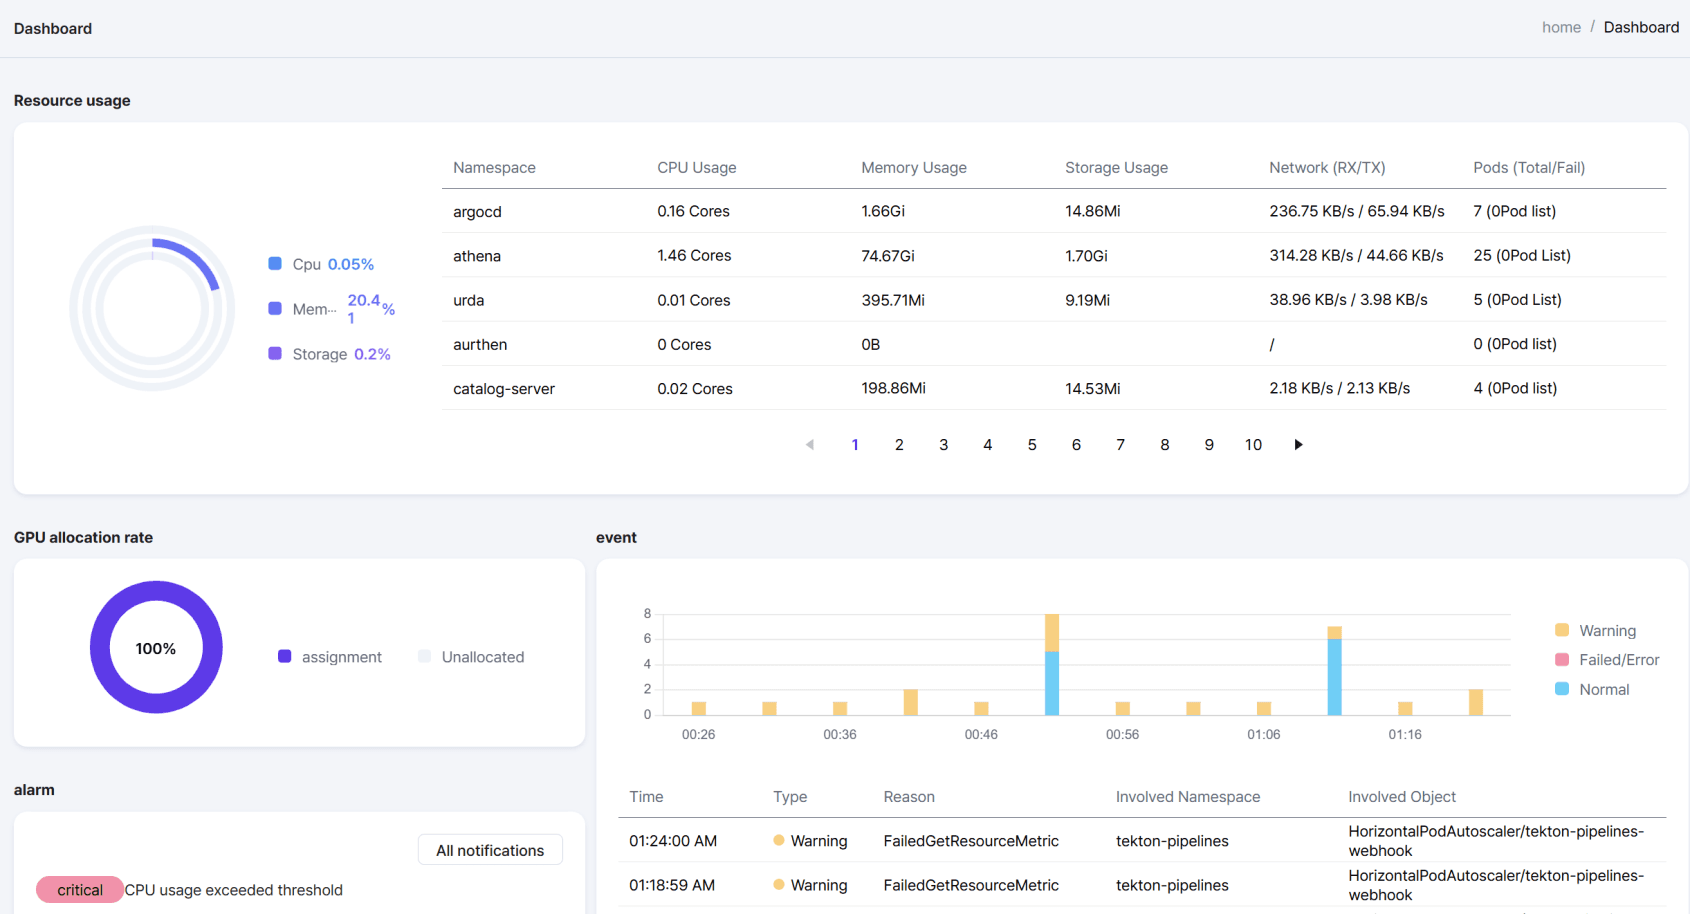This screenshot has width=1690, height=914.
Task: Select the argocd namespace cell
Action: 477,212
